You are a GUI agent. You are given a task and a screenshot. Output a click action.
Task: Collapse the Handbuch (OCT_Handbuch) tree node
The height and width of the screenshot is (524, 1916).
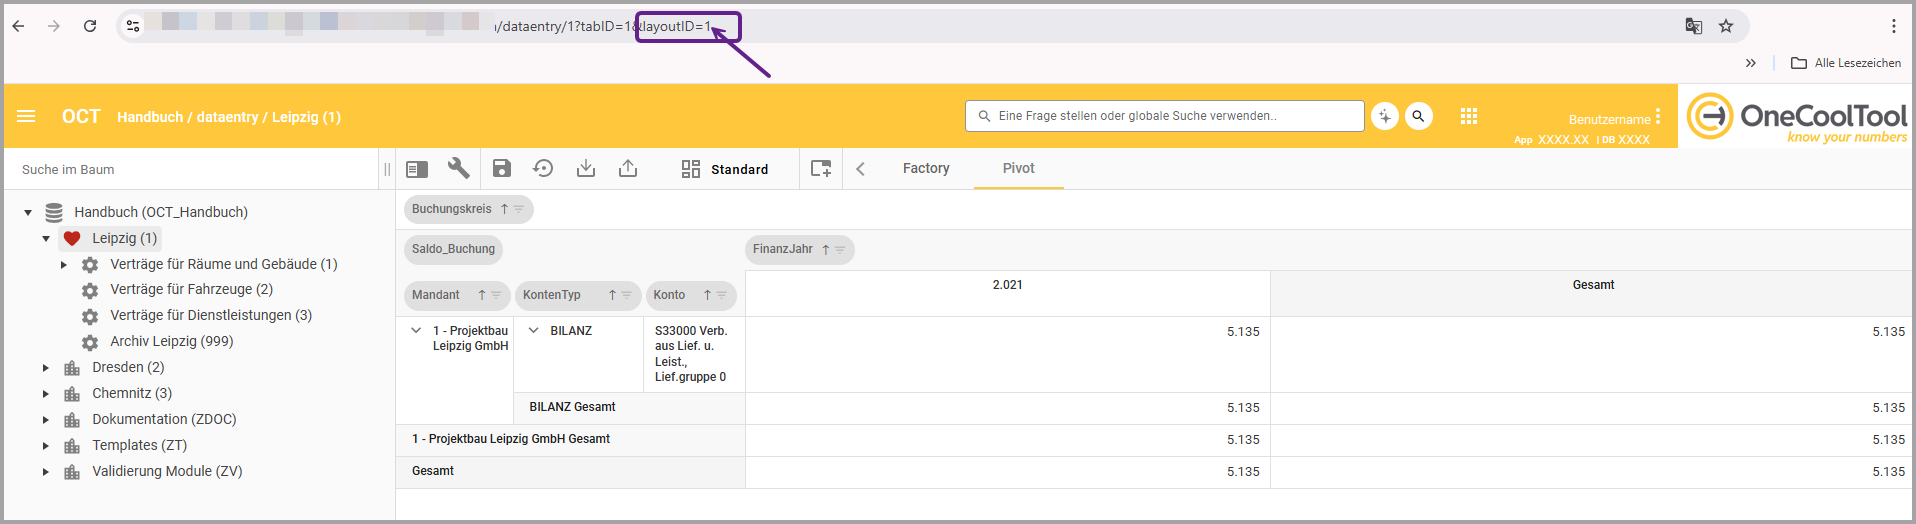28,212
